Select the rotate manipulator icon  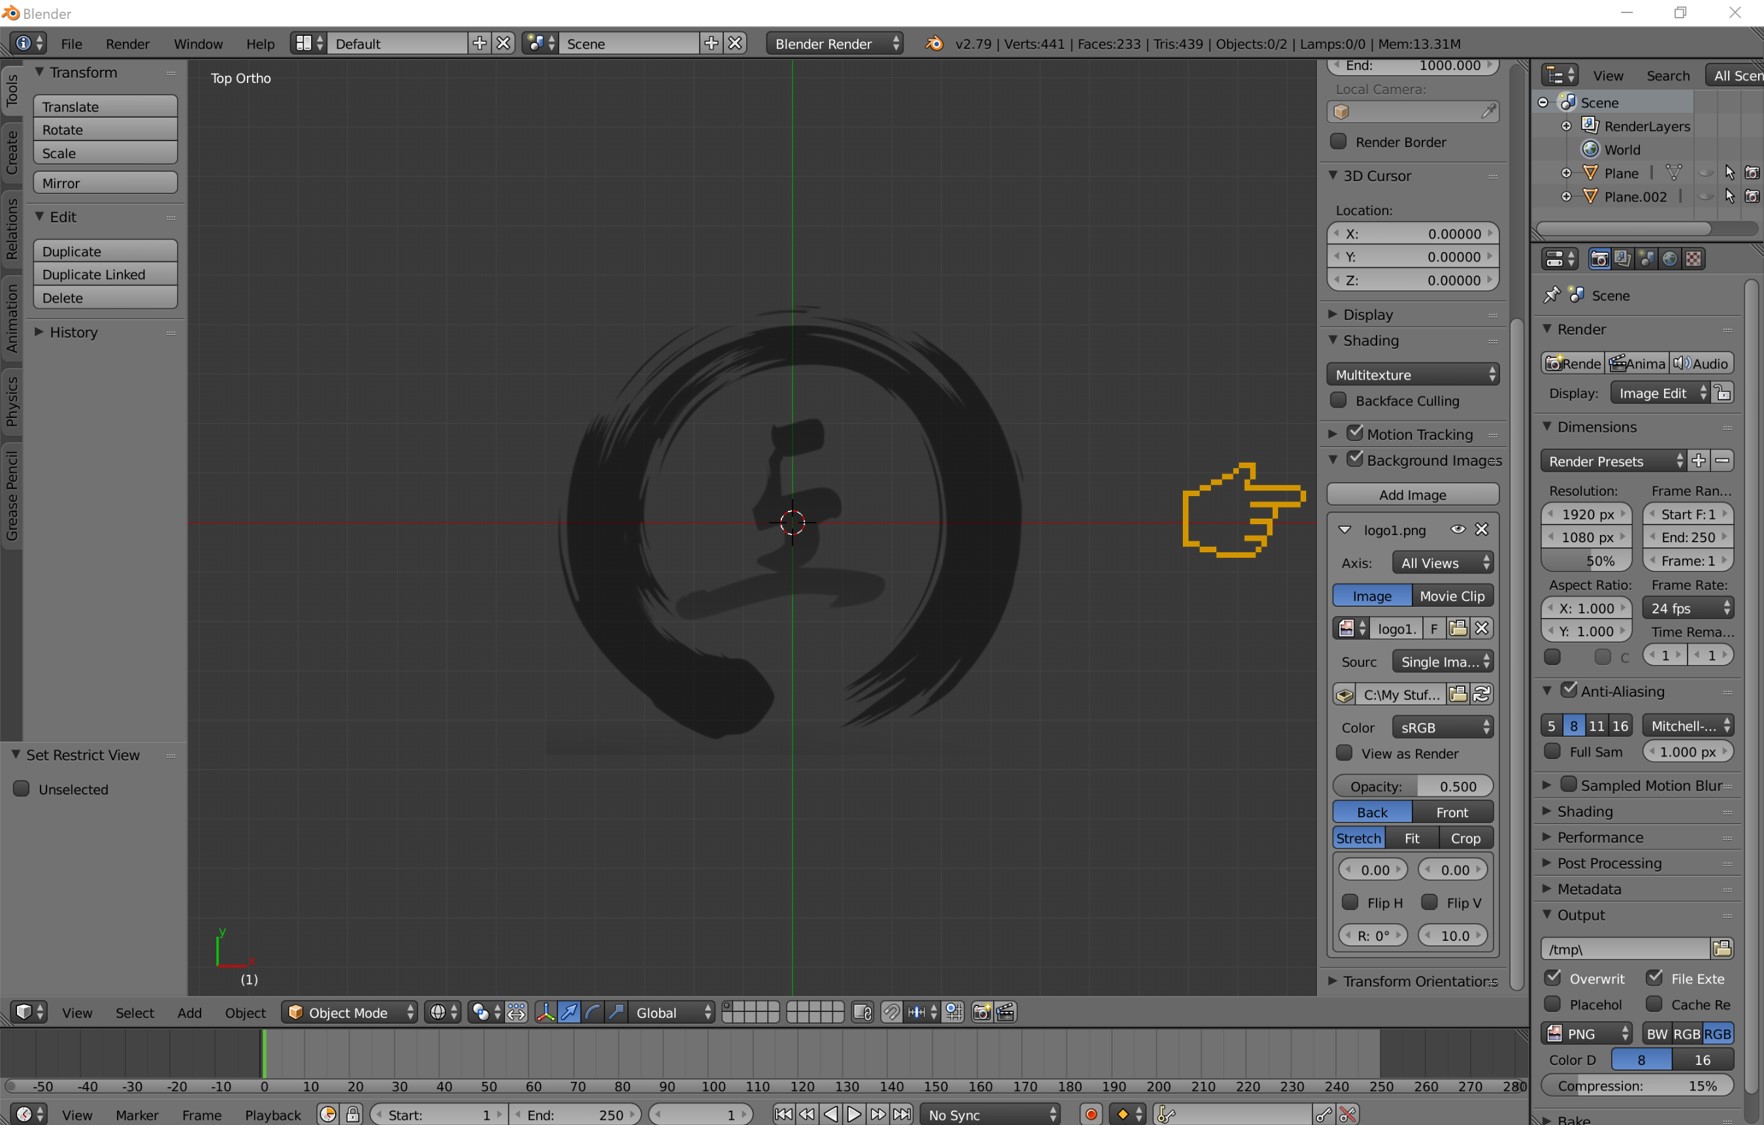coord(593,1012)
